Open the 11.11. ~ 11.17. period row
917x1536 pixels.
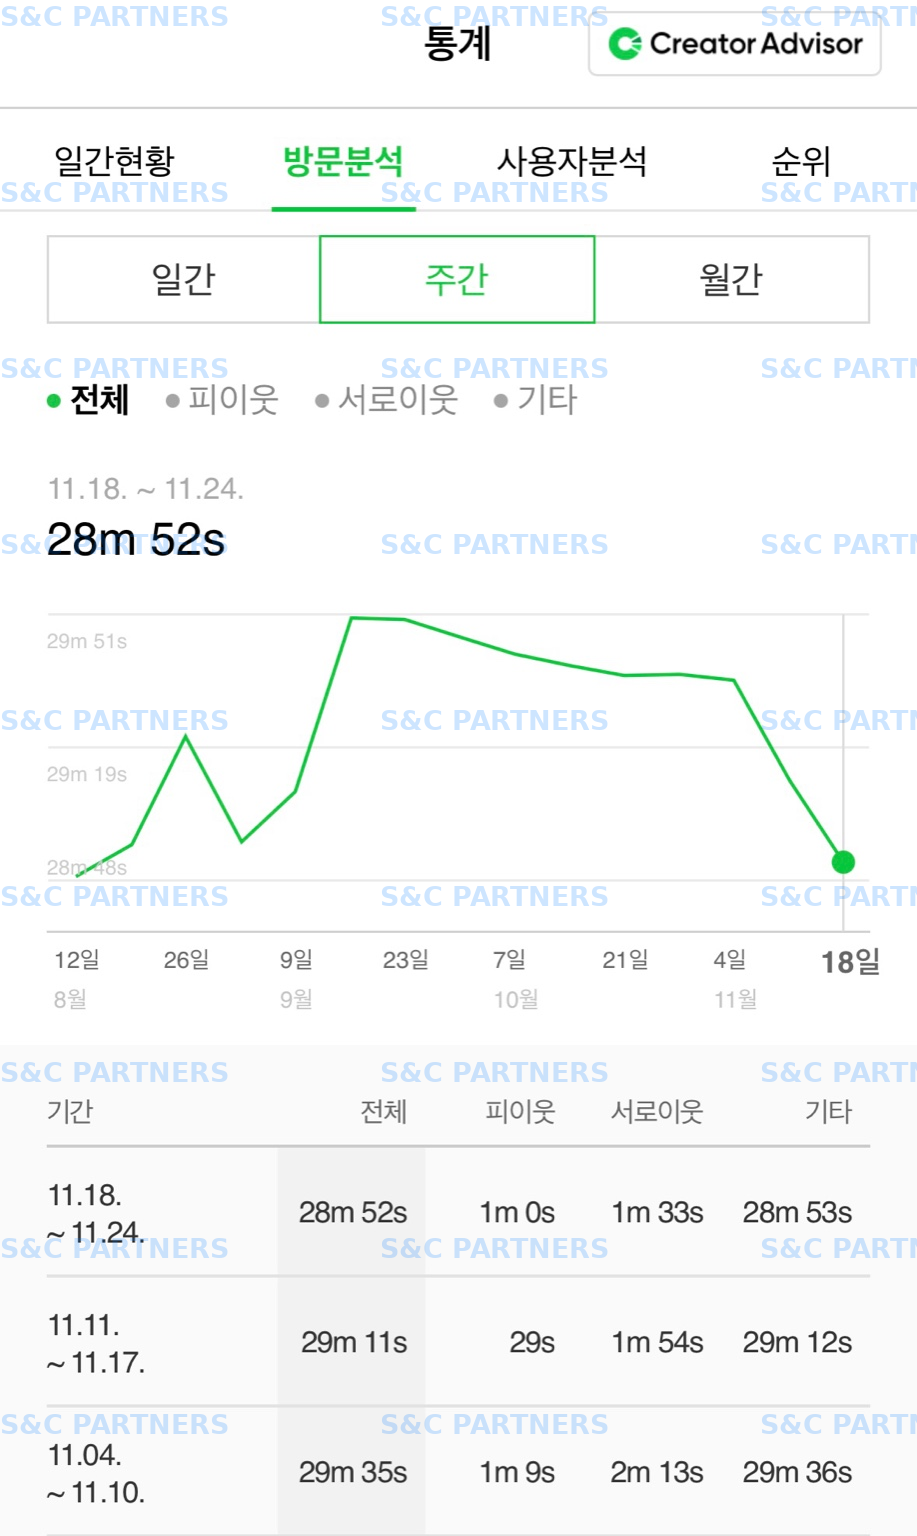point(458,1342)
